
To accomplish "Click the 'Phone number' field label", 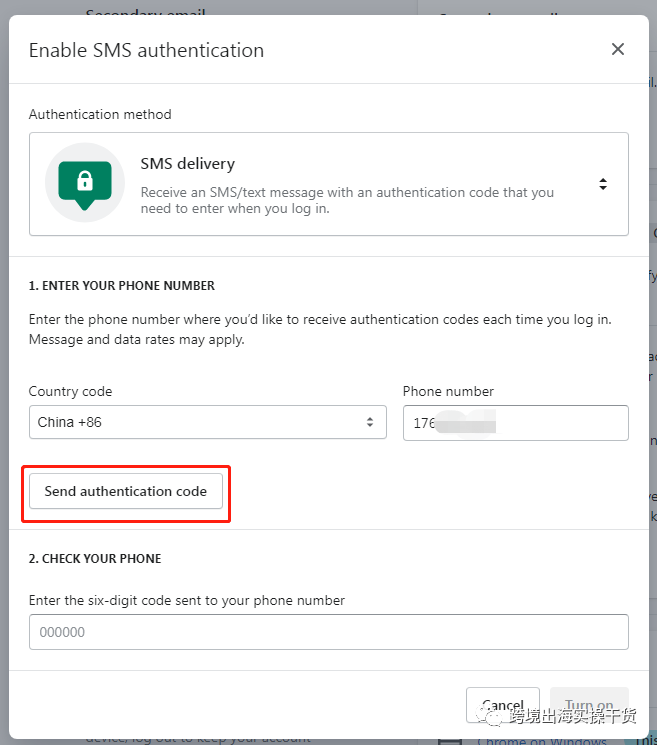I will coord(448,392).
